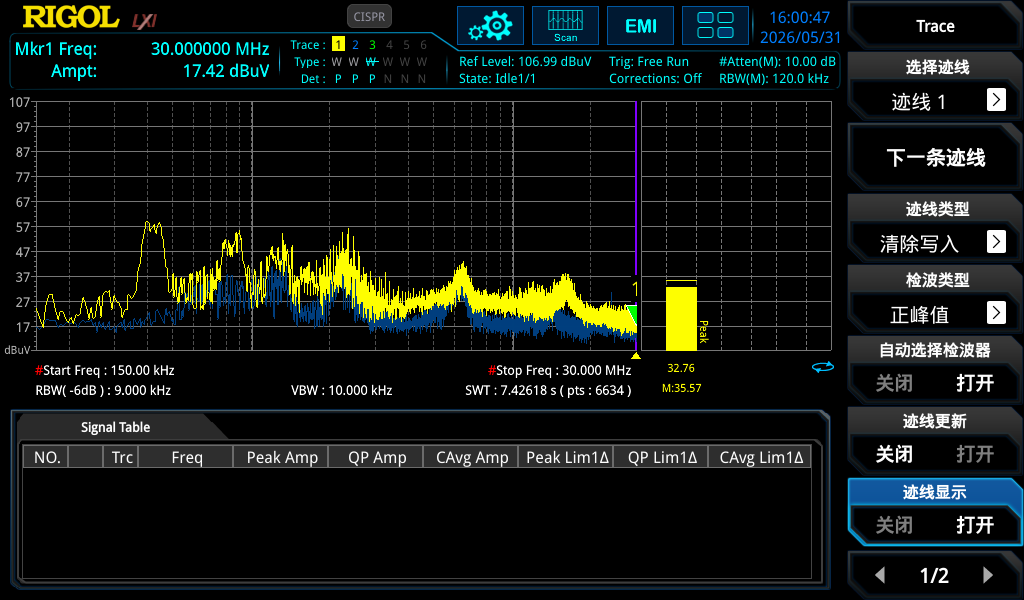This screenshot has width=1024, height=600.
Task: Click the meter max value M:35.57
Action: (x=681, y=388)
